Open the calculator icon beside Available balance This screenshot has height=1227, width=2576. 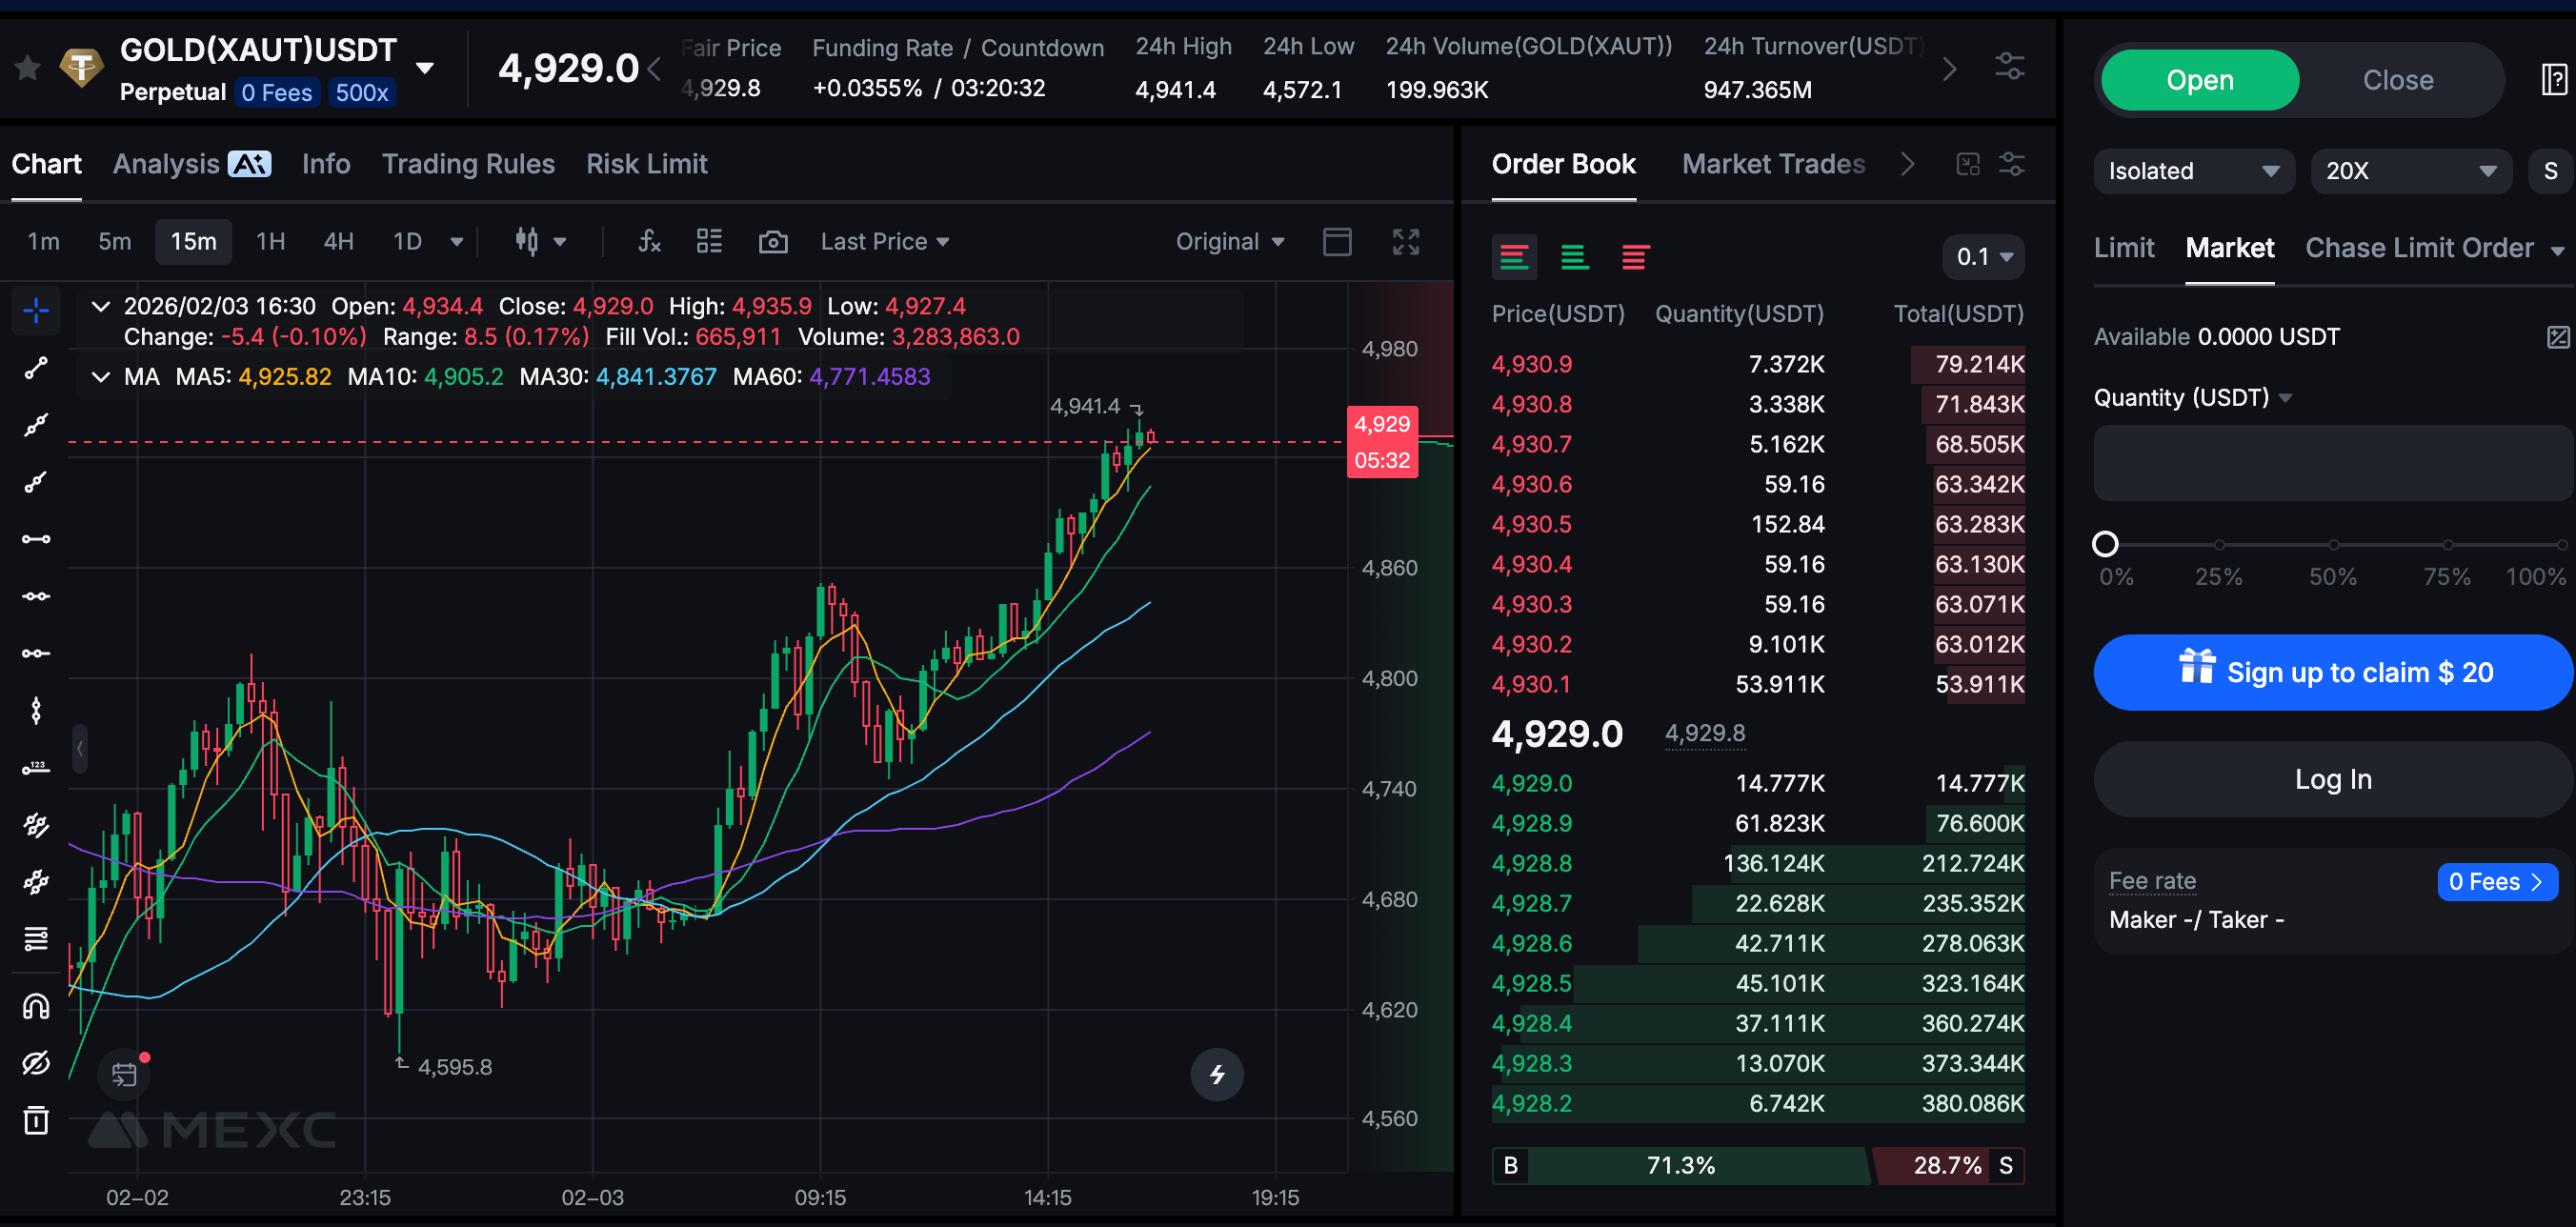click(2557, 337)
